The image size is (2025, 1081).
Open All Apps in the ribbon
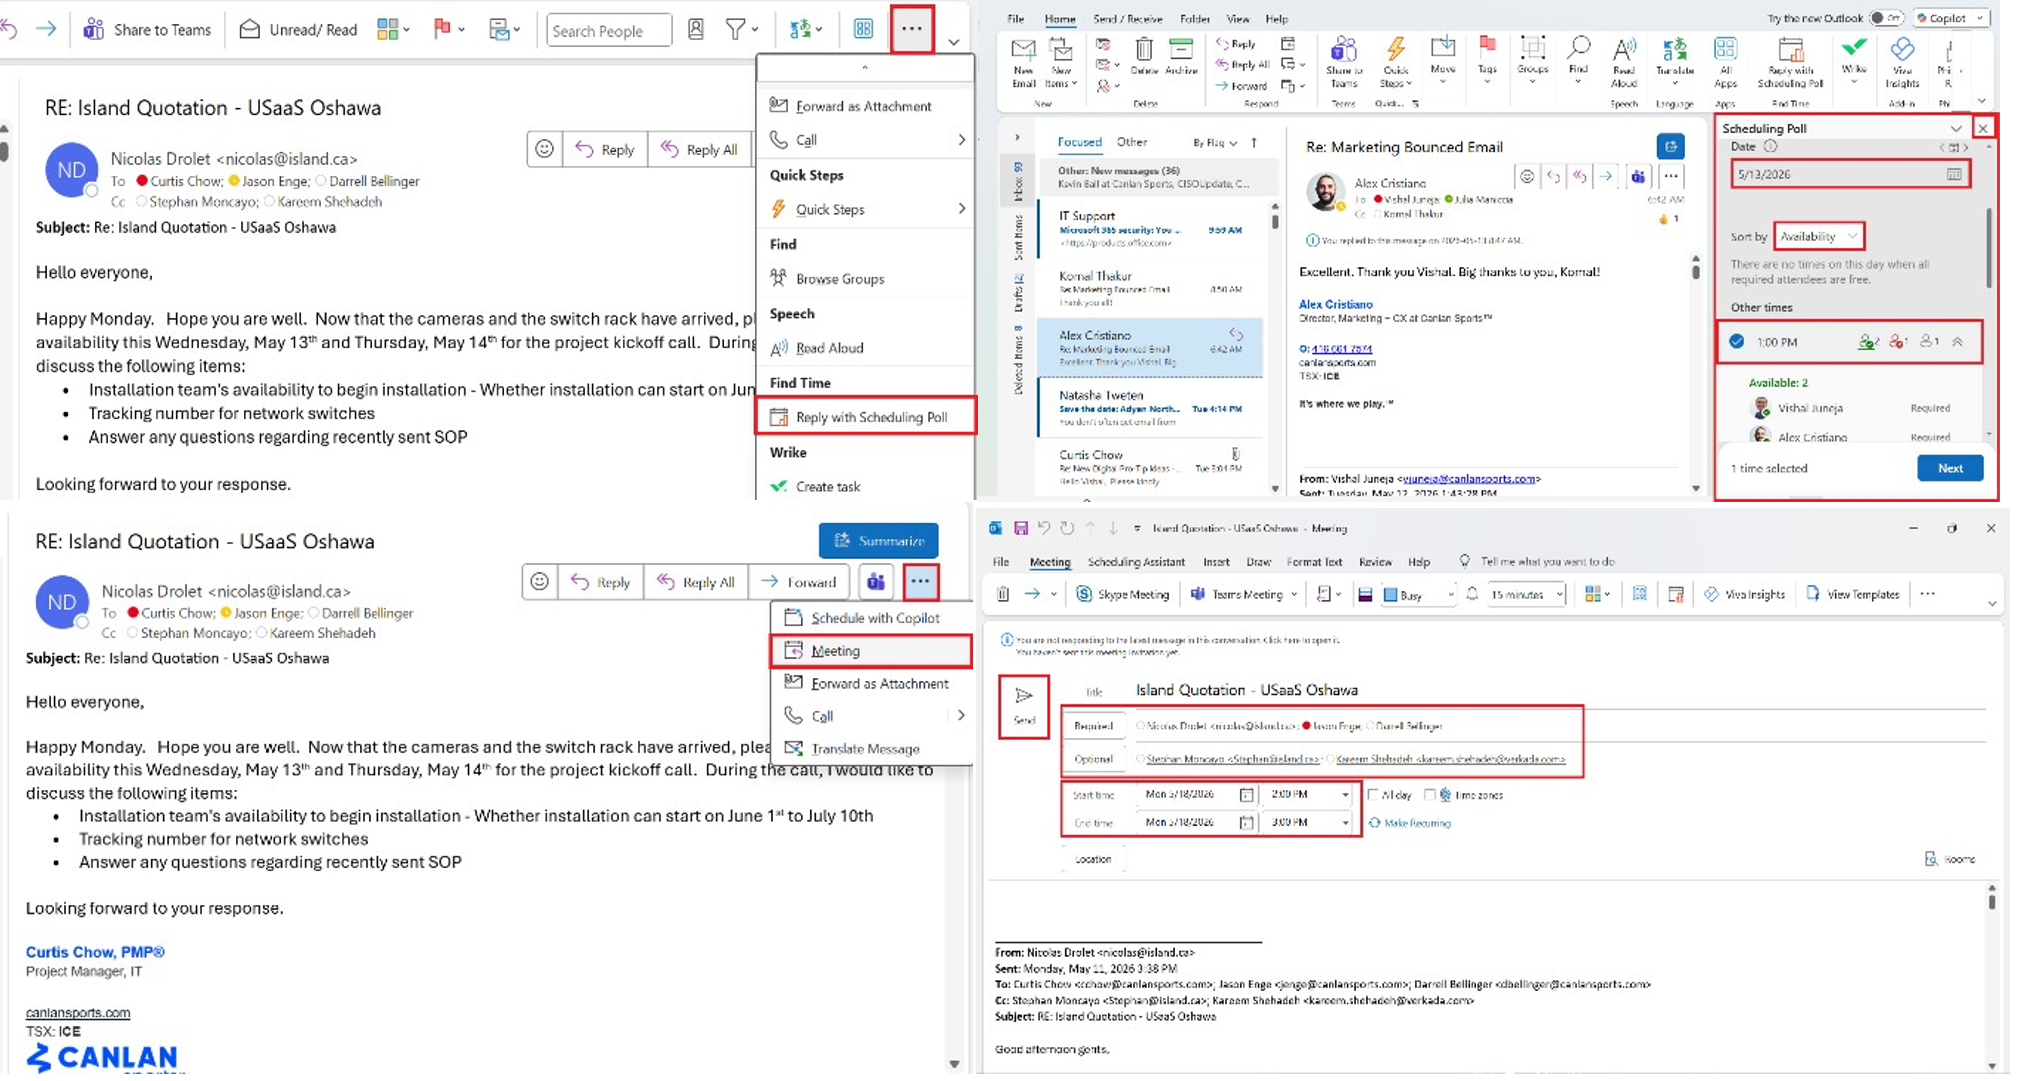[x=1725, y=62]
